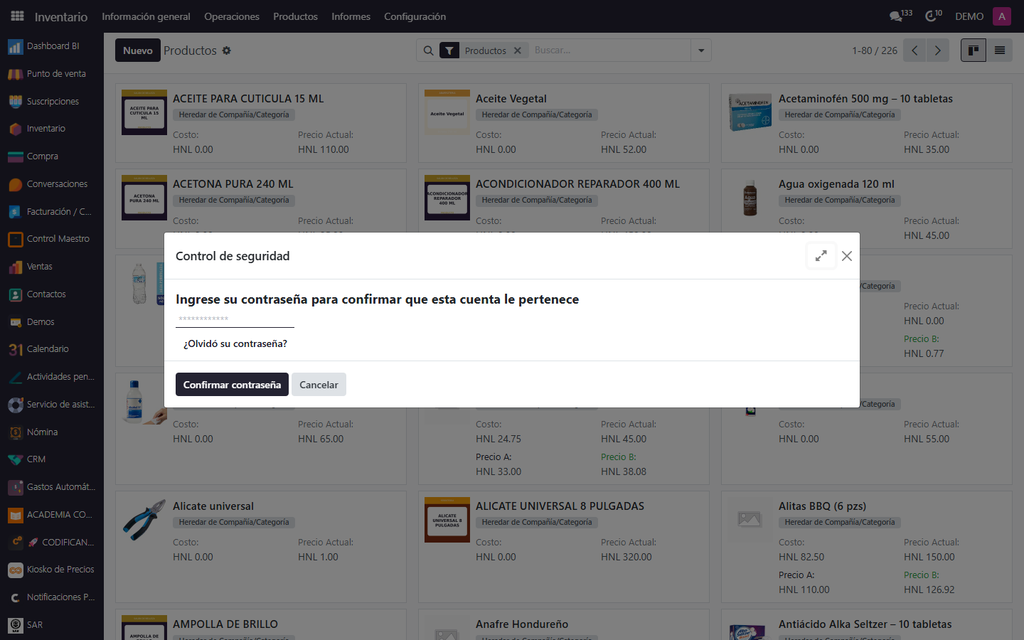
Task: Open the Informes menu
Action: coord(351,16)
